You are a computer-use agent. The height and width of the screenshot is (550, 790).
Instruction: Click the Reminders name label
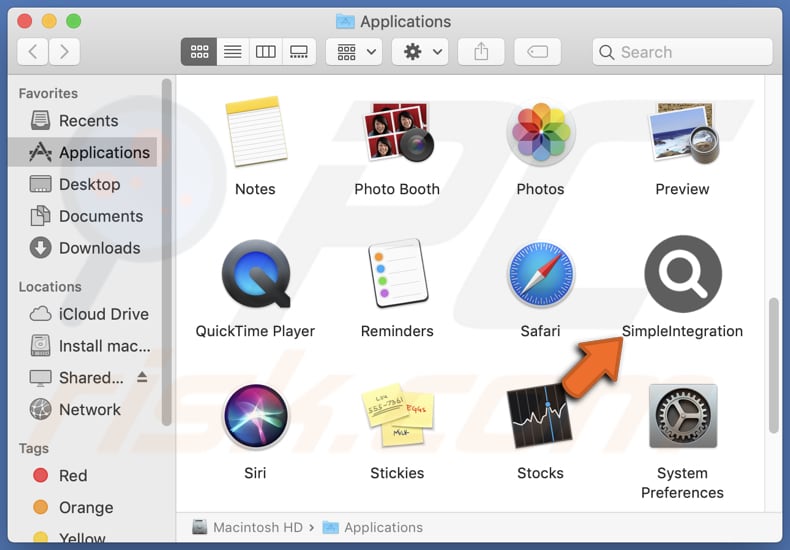(397, 331)
